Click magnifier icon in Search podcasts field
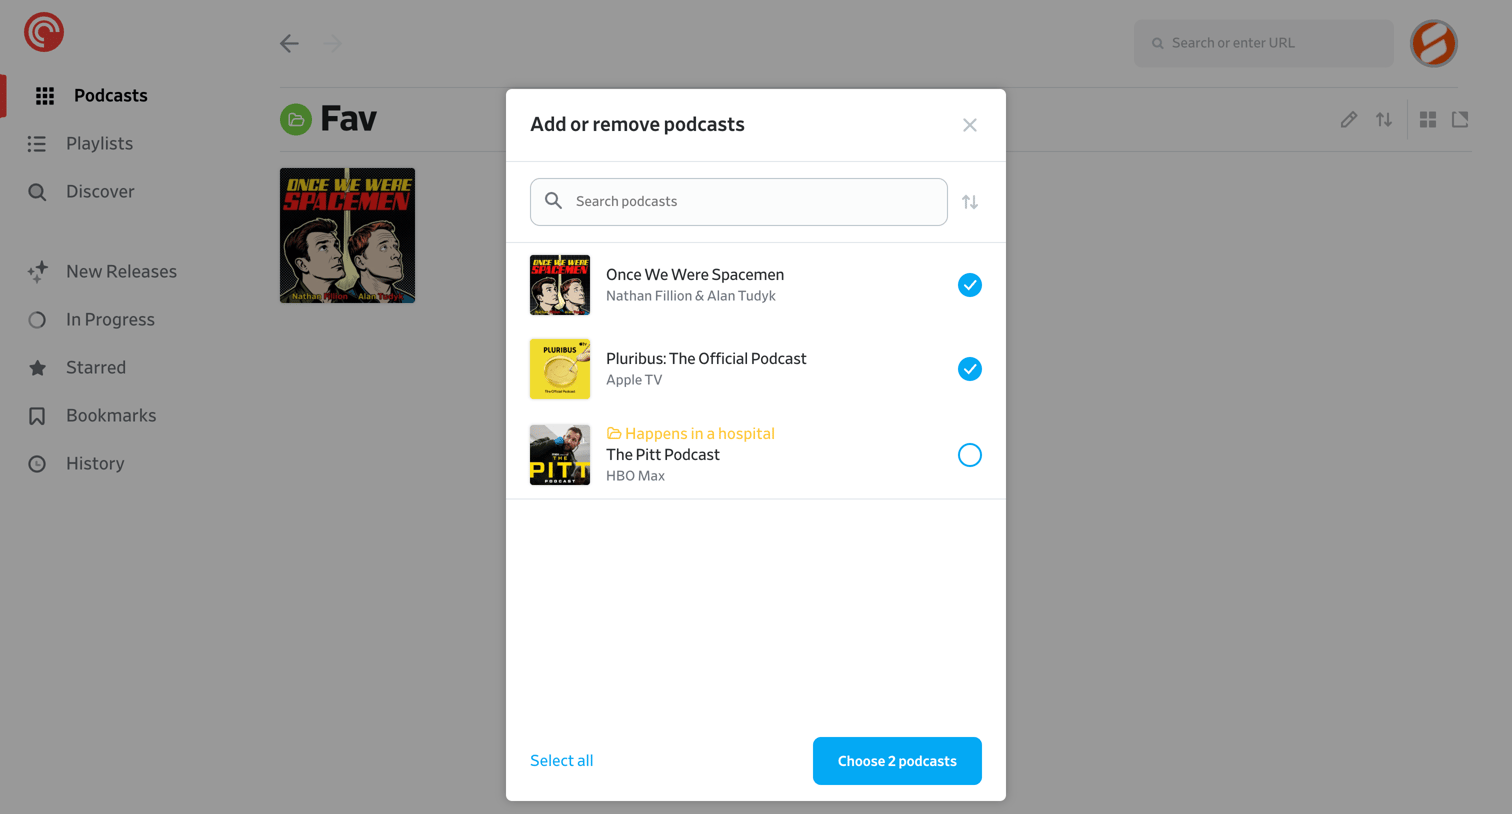1512x814 pixels. pos(553,201)
